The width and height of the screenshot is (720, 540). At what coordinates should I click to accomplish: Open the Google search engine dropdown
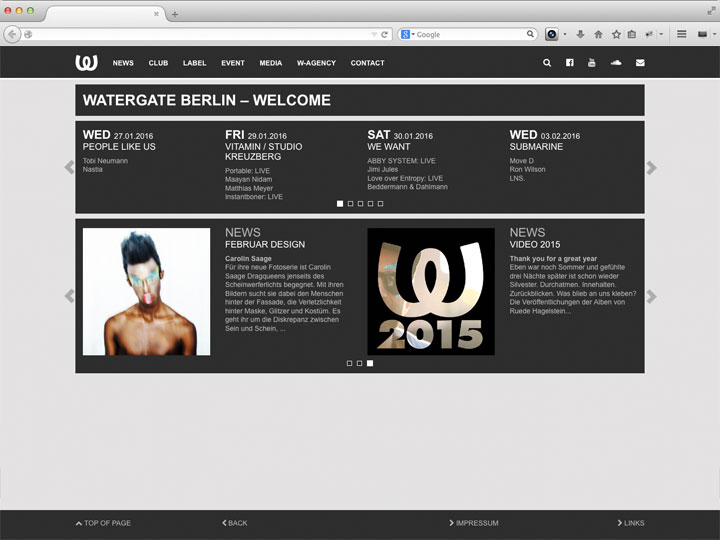click(408, 34)
